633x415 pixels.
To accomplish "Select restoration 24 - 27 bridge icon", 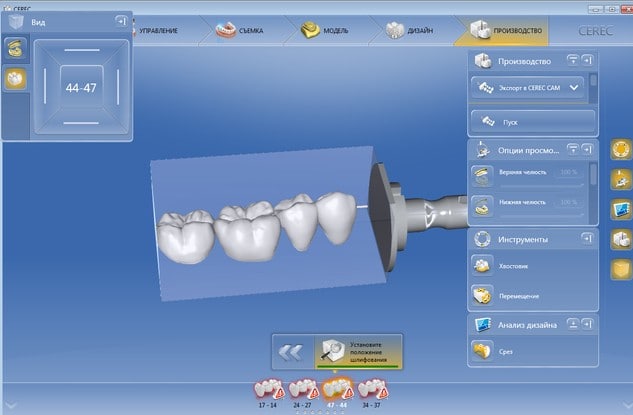I will [x=301, y=391].
